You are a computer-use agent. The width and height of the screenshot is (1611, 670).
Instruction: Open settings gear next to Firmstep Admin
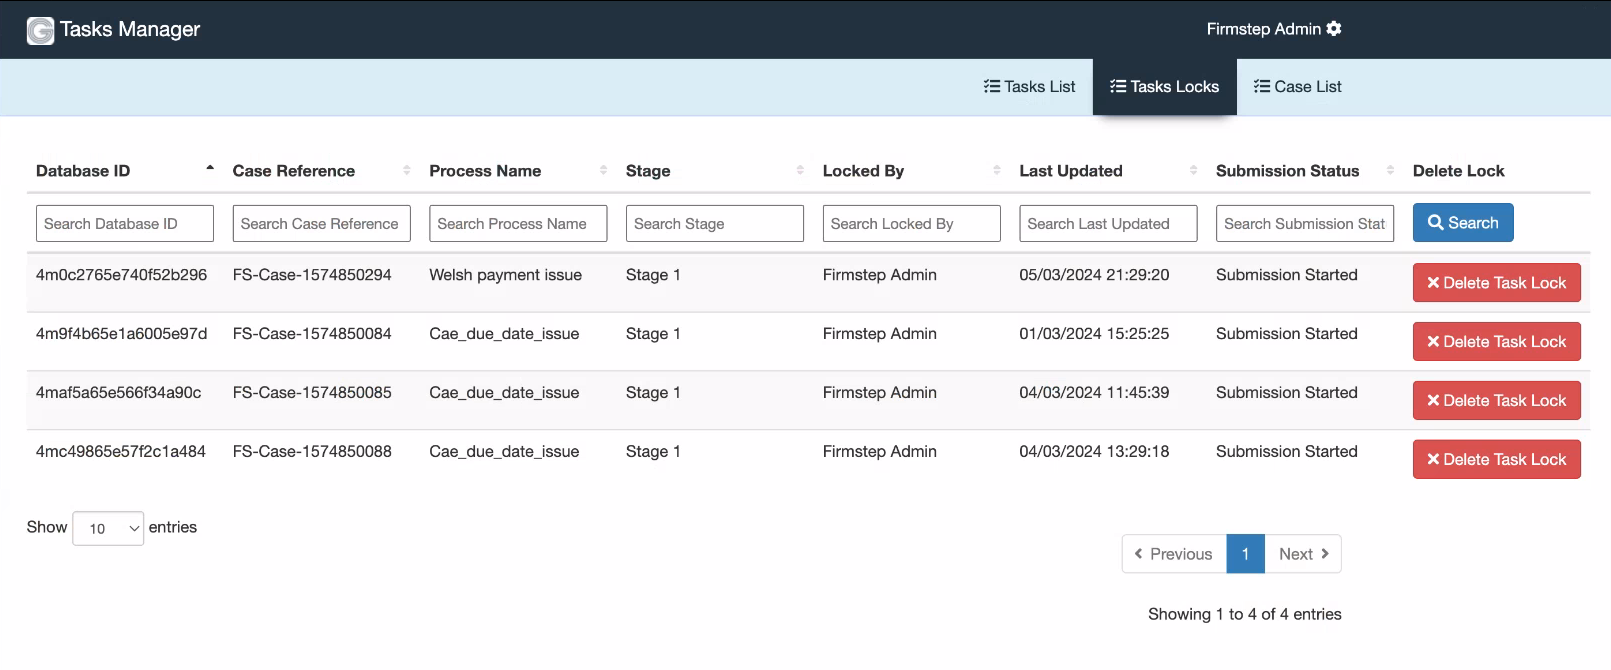1334,29
